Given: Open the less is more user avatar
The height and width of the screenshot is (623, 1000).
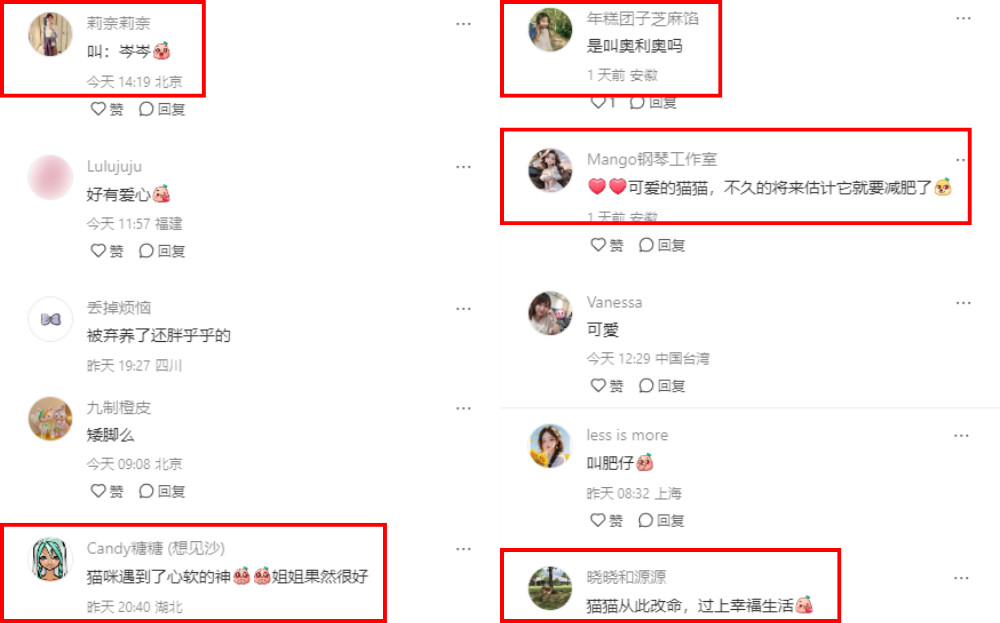Looking at the screenshot, I should click(550, 446).
